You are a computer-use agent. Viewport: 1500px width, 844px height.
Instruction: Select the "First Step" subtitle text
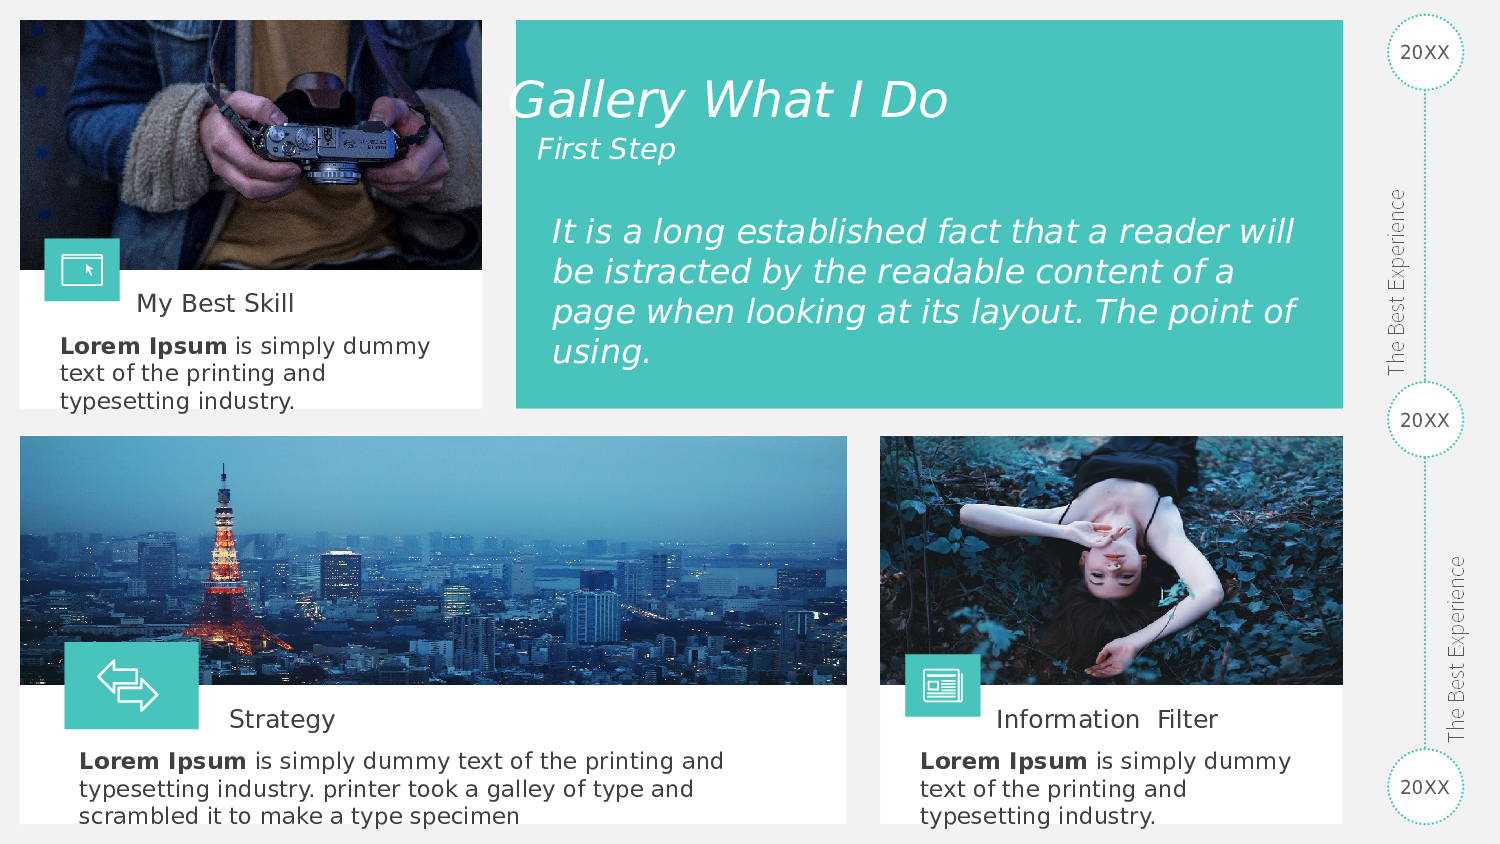coord(606,149)
